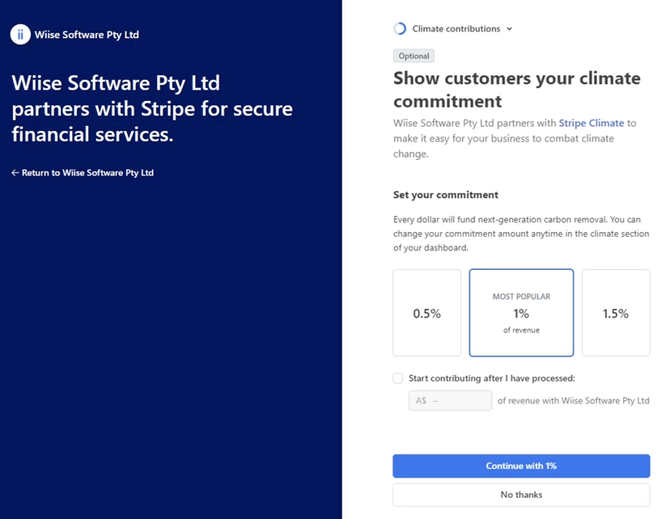The image size is (670, 519).
Task: Click the MOST POPULAR label
Action: tap(521, 296)
